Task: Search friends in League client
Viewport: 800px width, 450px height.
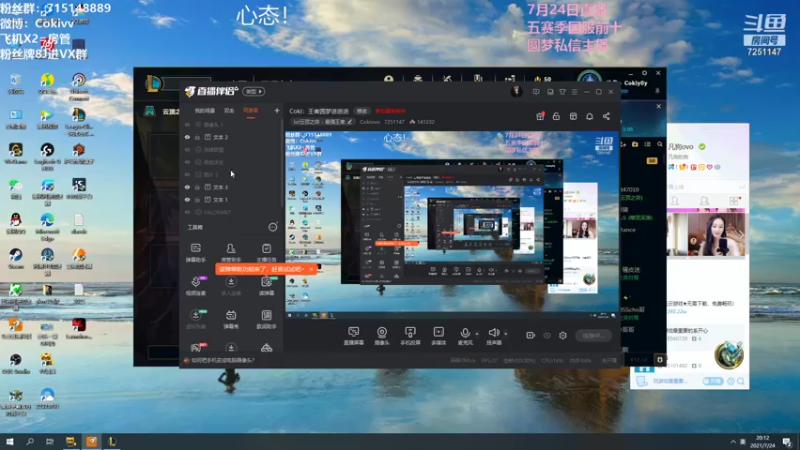Action: tap(660, 144)
